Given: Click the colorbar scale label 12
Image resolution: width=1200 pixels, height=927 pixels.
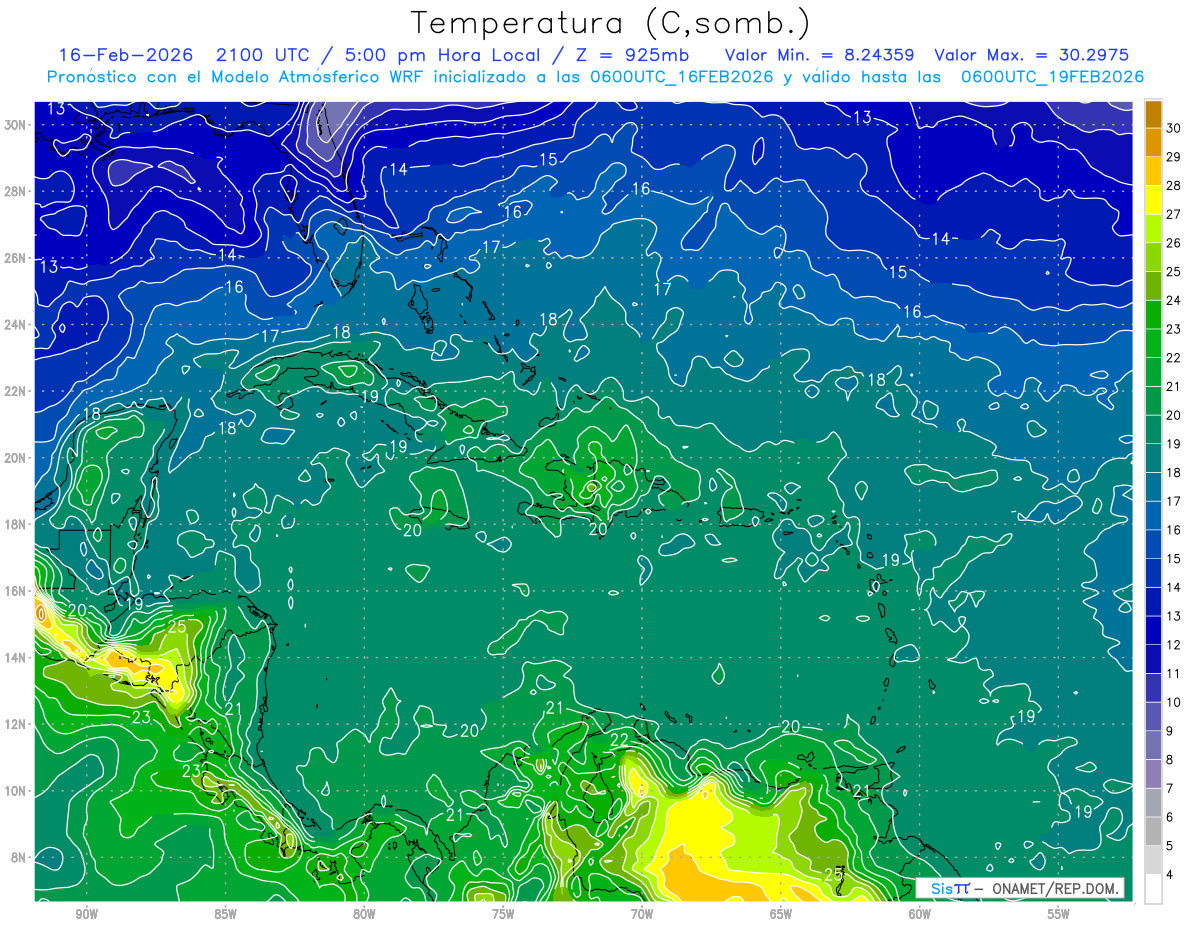Looking at the screenshot, I should (x=1175, y=645).
